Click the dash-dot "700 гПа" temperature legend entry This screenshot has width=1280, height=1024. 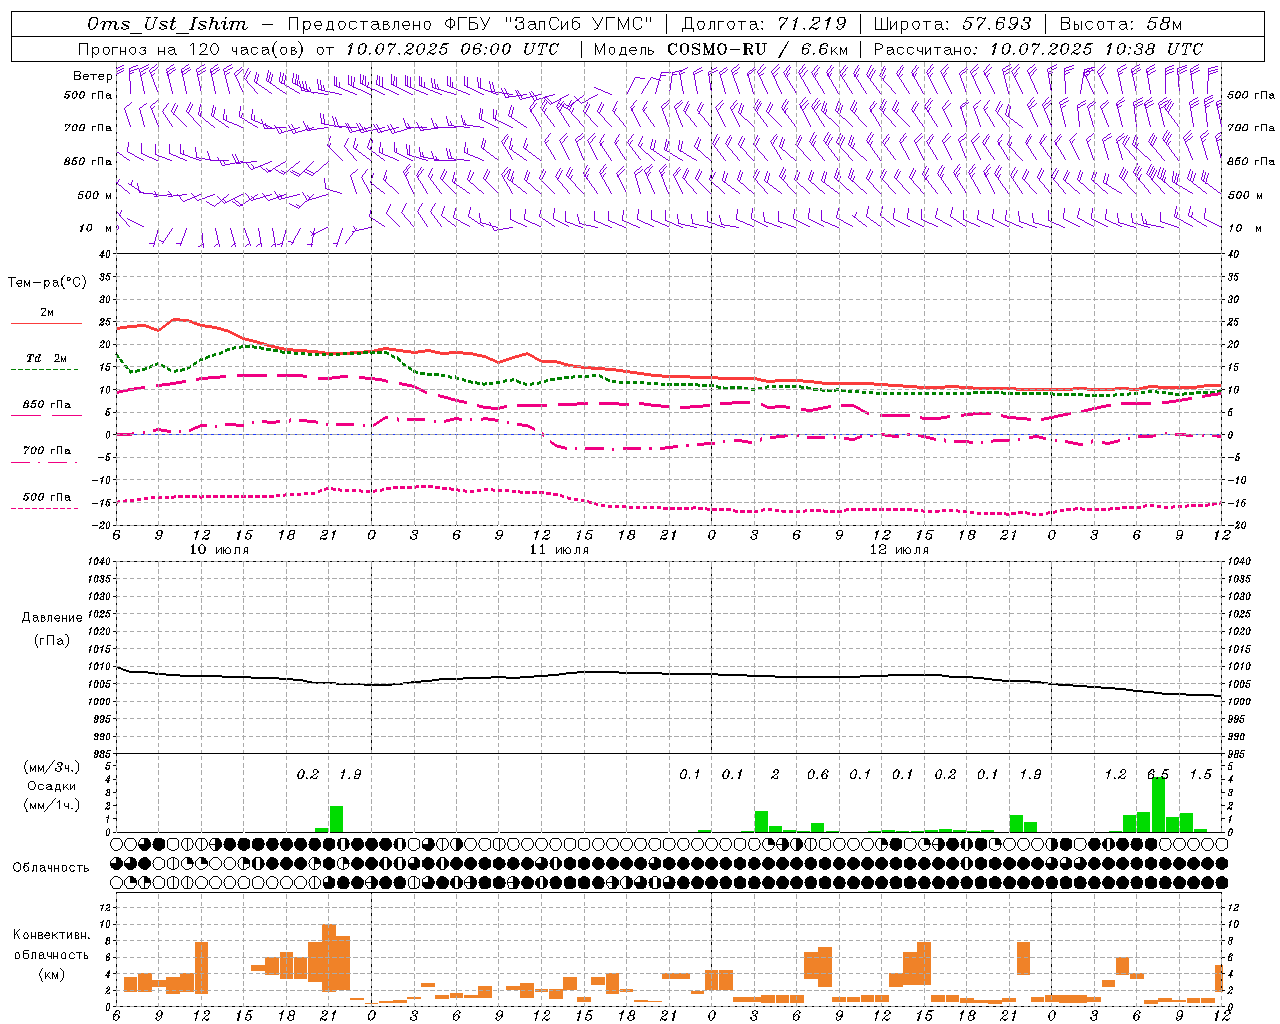click(46, 456)
